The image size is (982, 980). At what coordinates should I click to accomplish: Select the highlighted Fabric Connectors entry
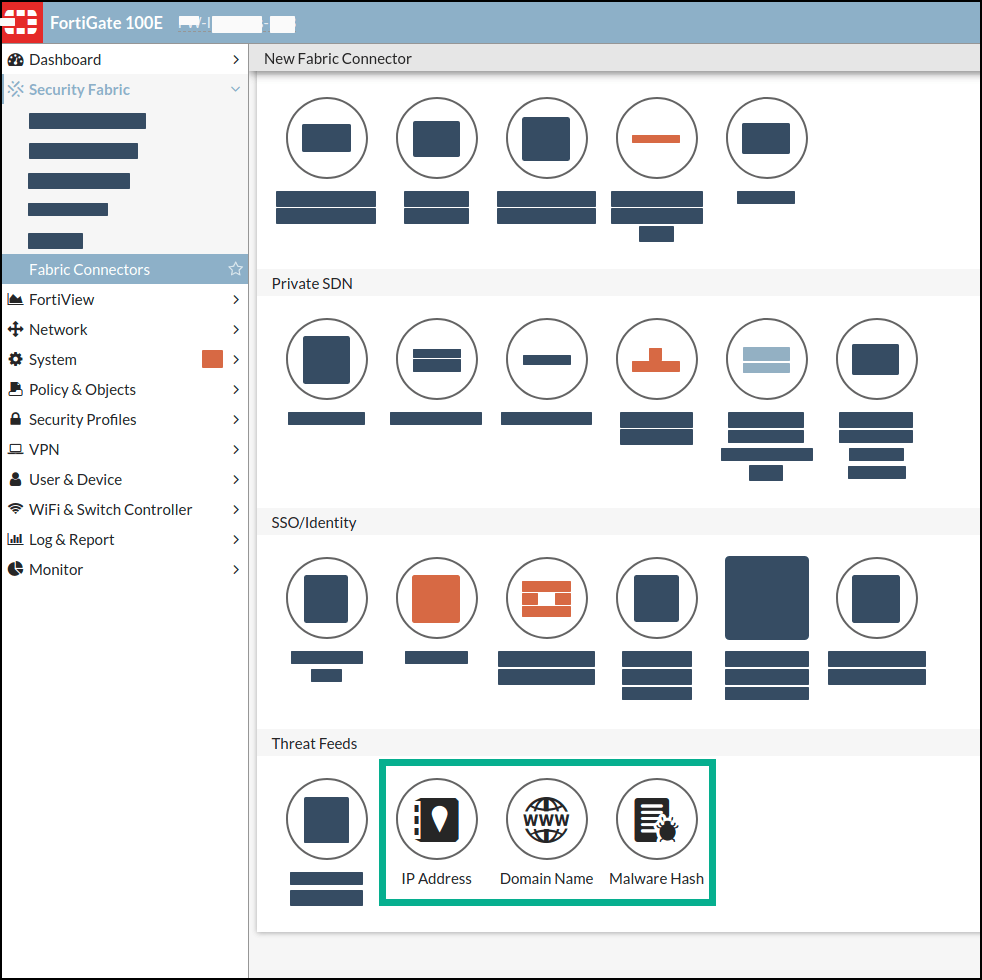[89, 270]
